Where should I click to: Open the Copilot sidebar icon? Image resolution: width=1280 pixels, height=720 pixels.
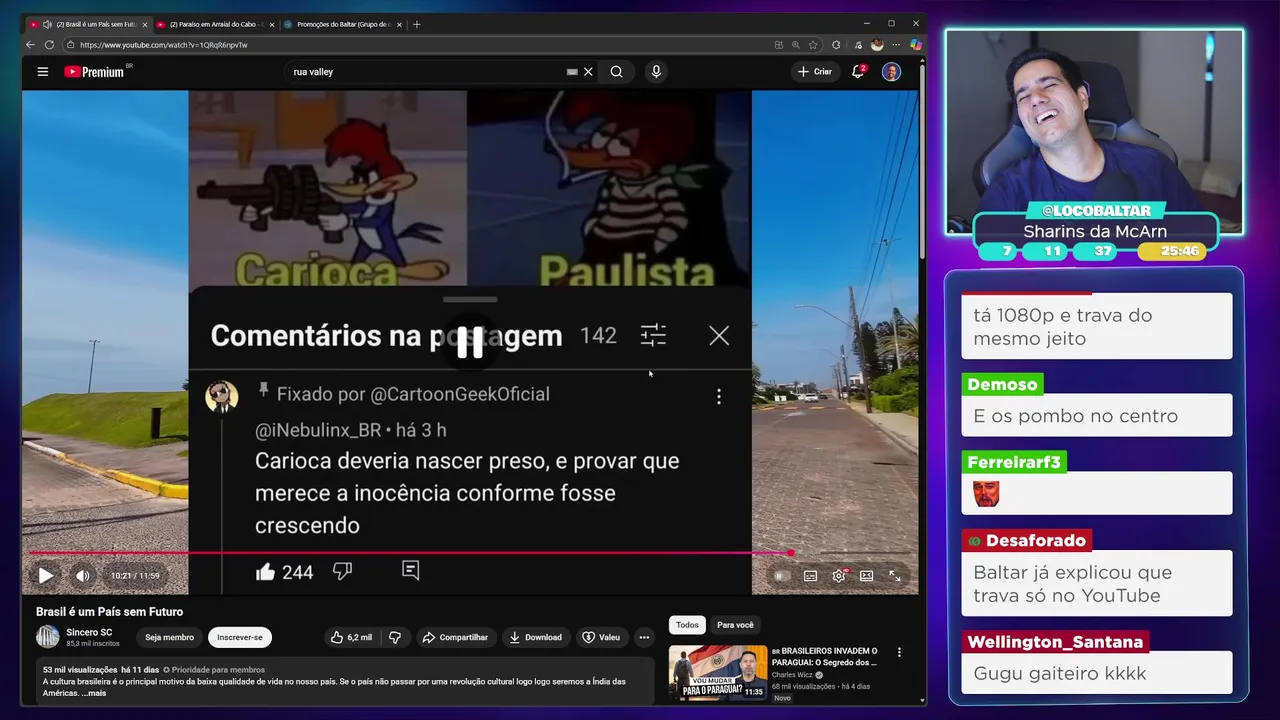[x=915, y=45]
